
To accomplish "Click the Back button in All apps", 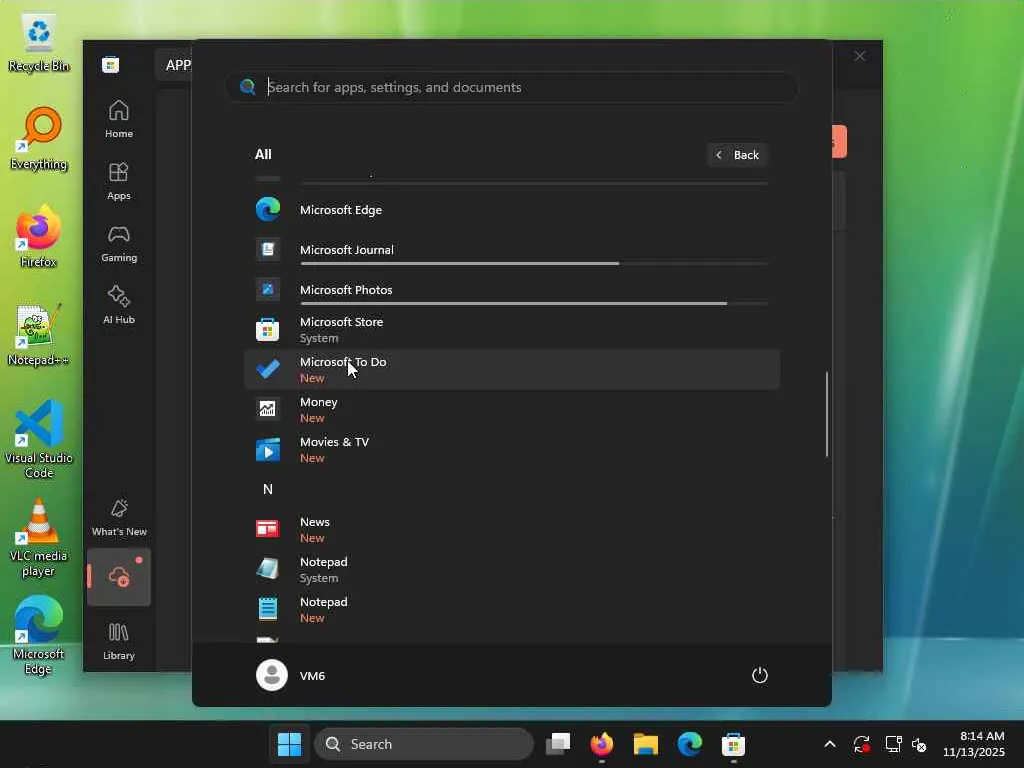I will click(737, 155).
